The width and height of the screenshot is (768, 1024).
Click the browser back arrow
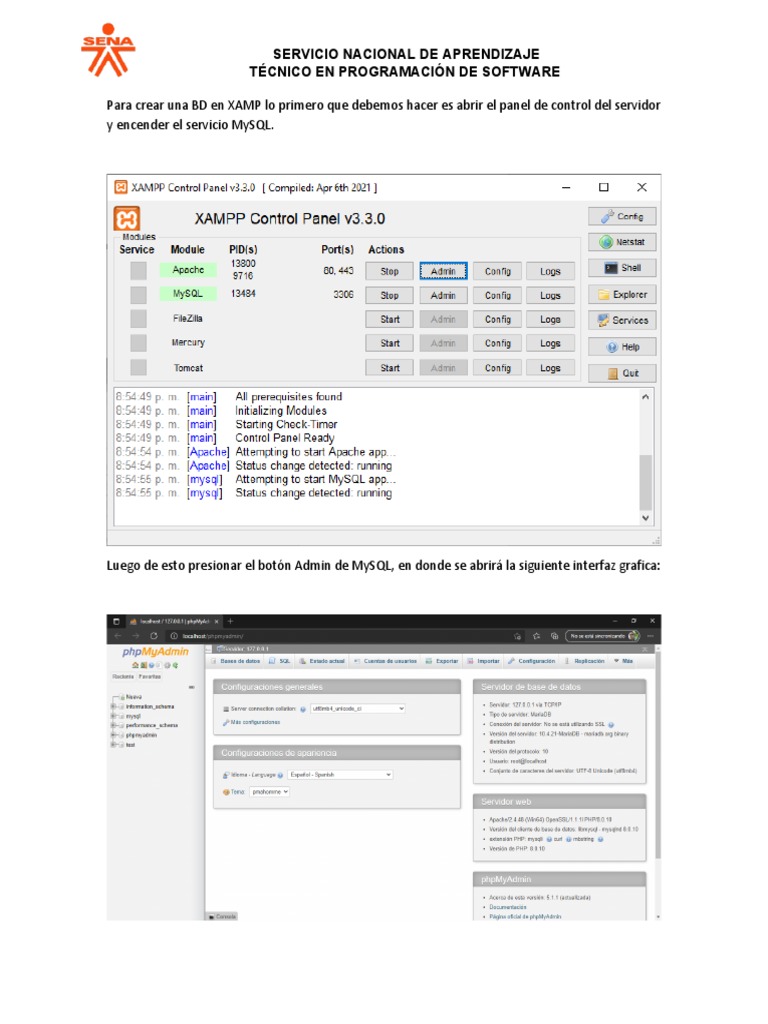point(118,635)
